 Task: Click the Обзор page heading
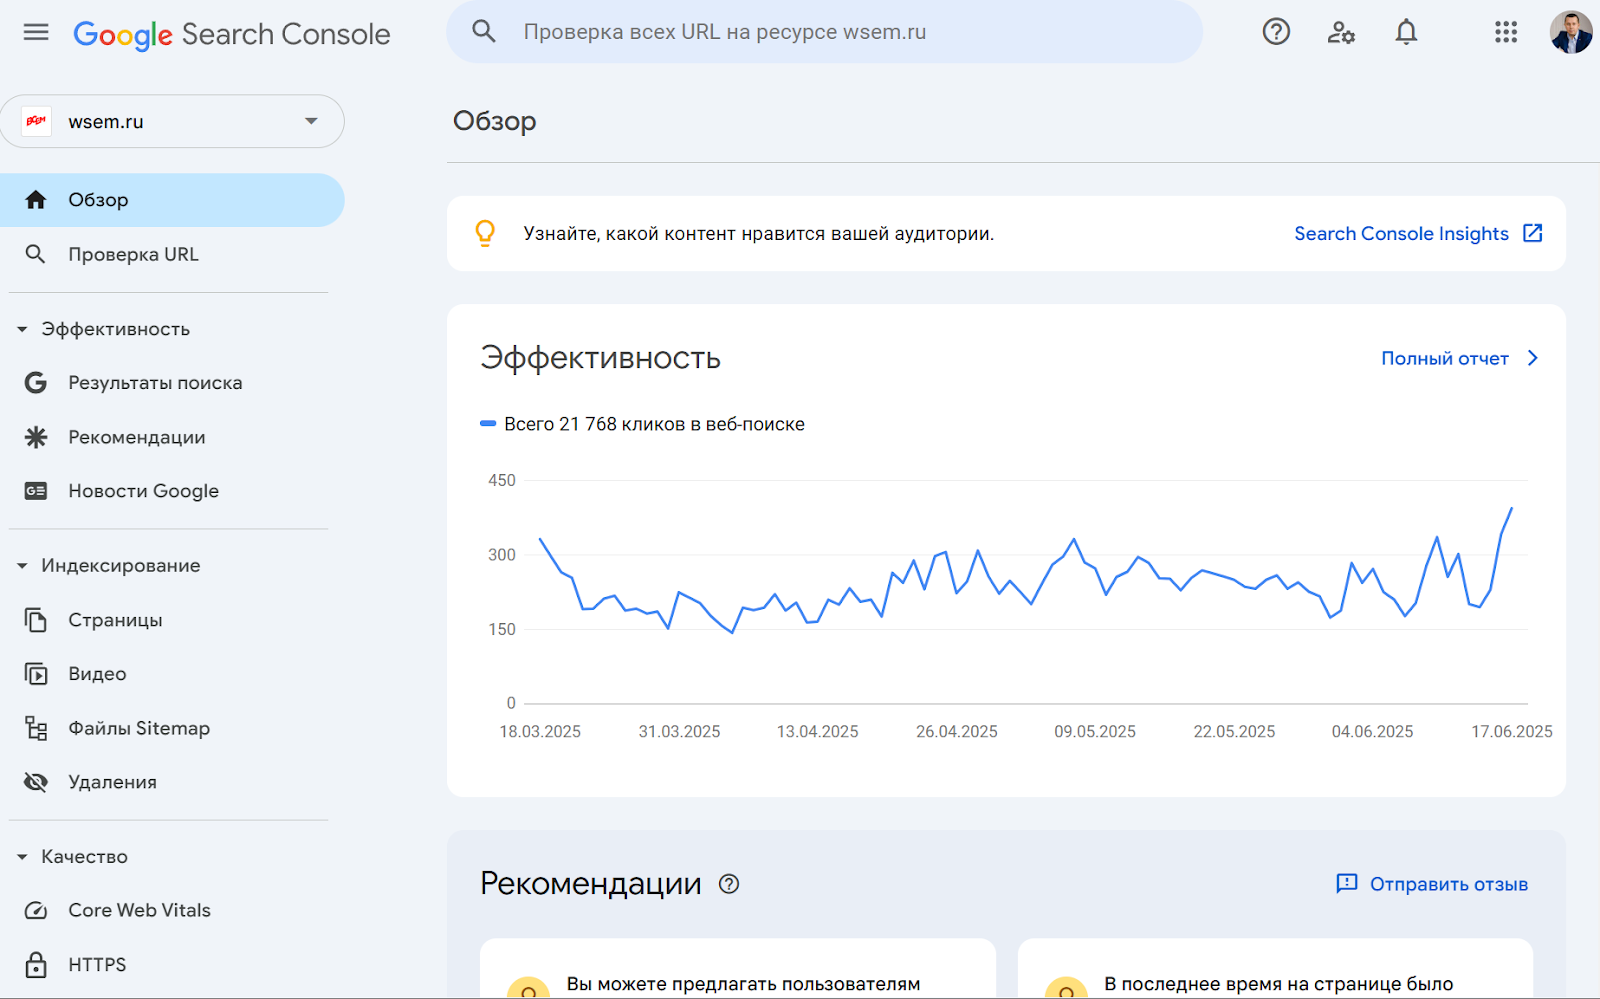495,121
